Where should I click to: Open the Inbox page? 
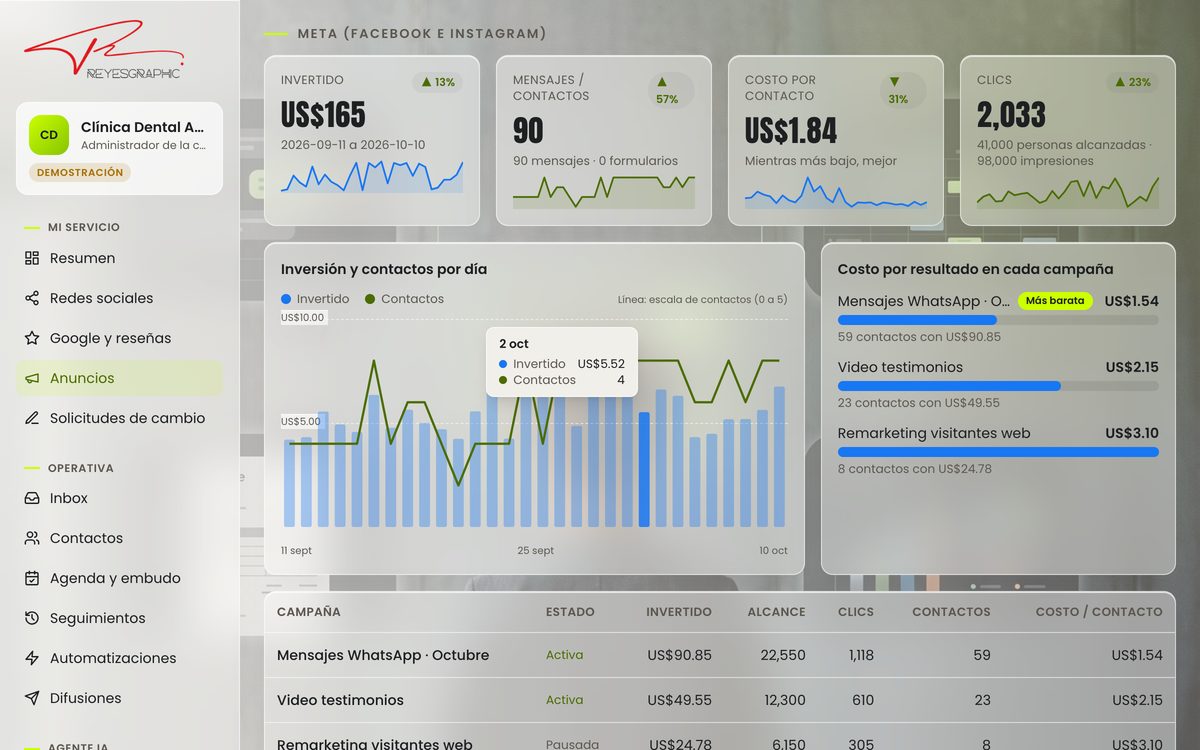(x=119, y=498)
